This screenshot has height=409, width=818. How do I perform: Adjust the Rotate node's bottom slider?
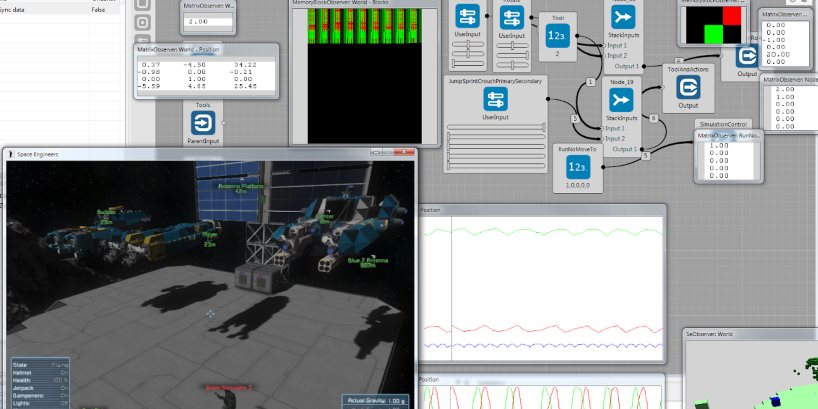pyautogui.click(x=513, y=65)
